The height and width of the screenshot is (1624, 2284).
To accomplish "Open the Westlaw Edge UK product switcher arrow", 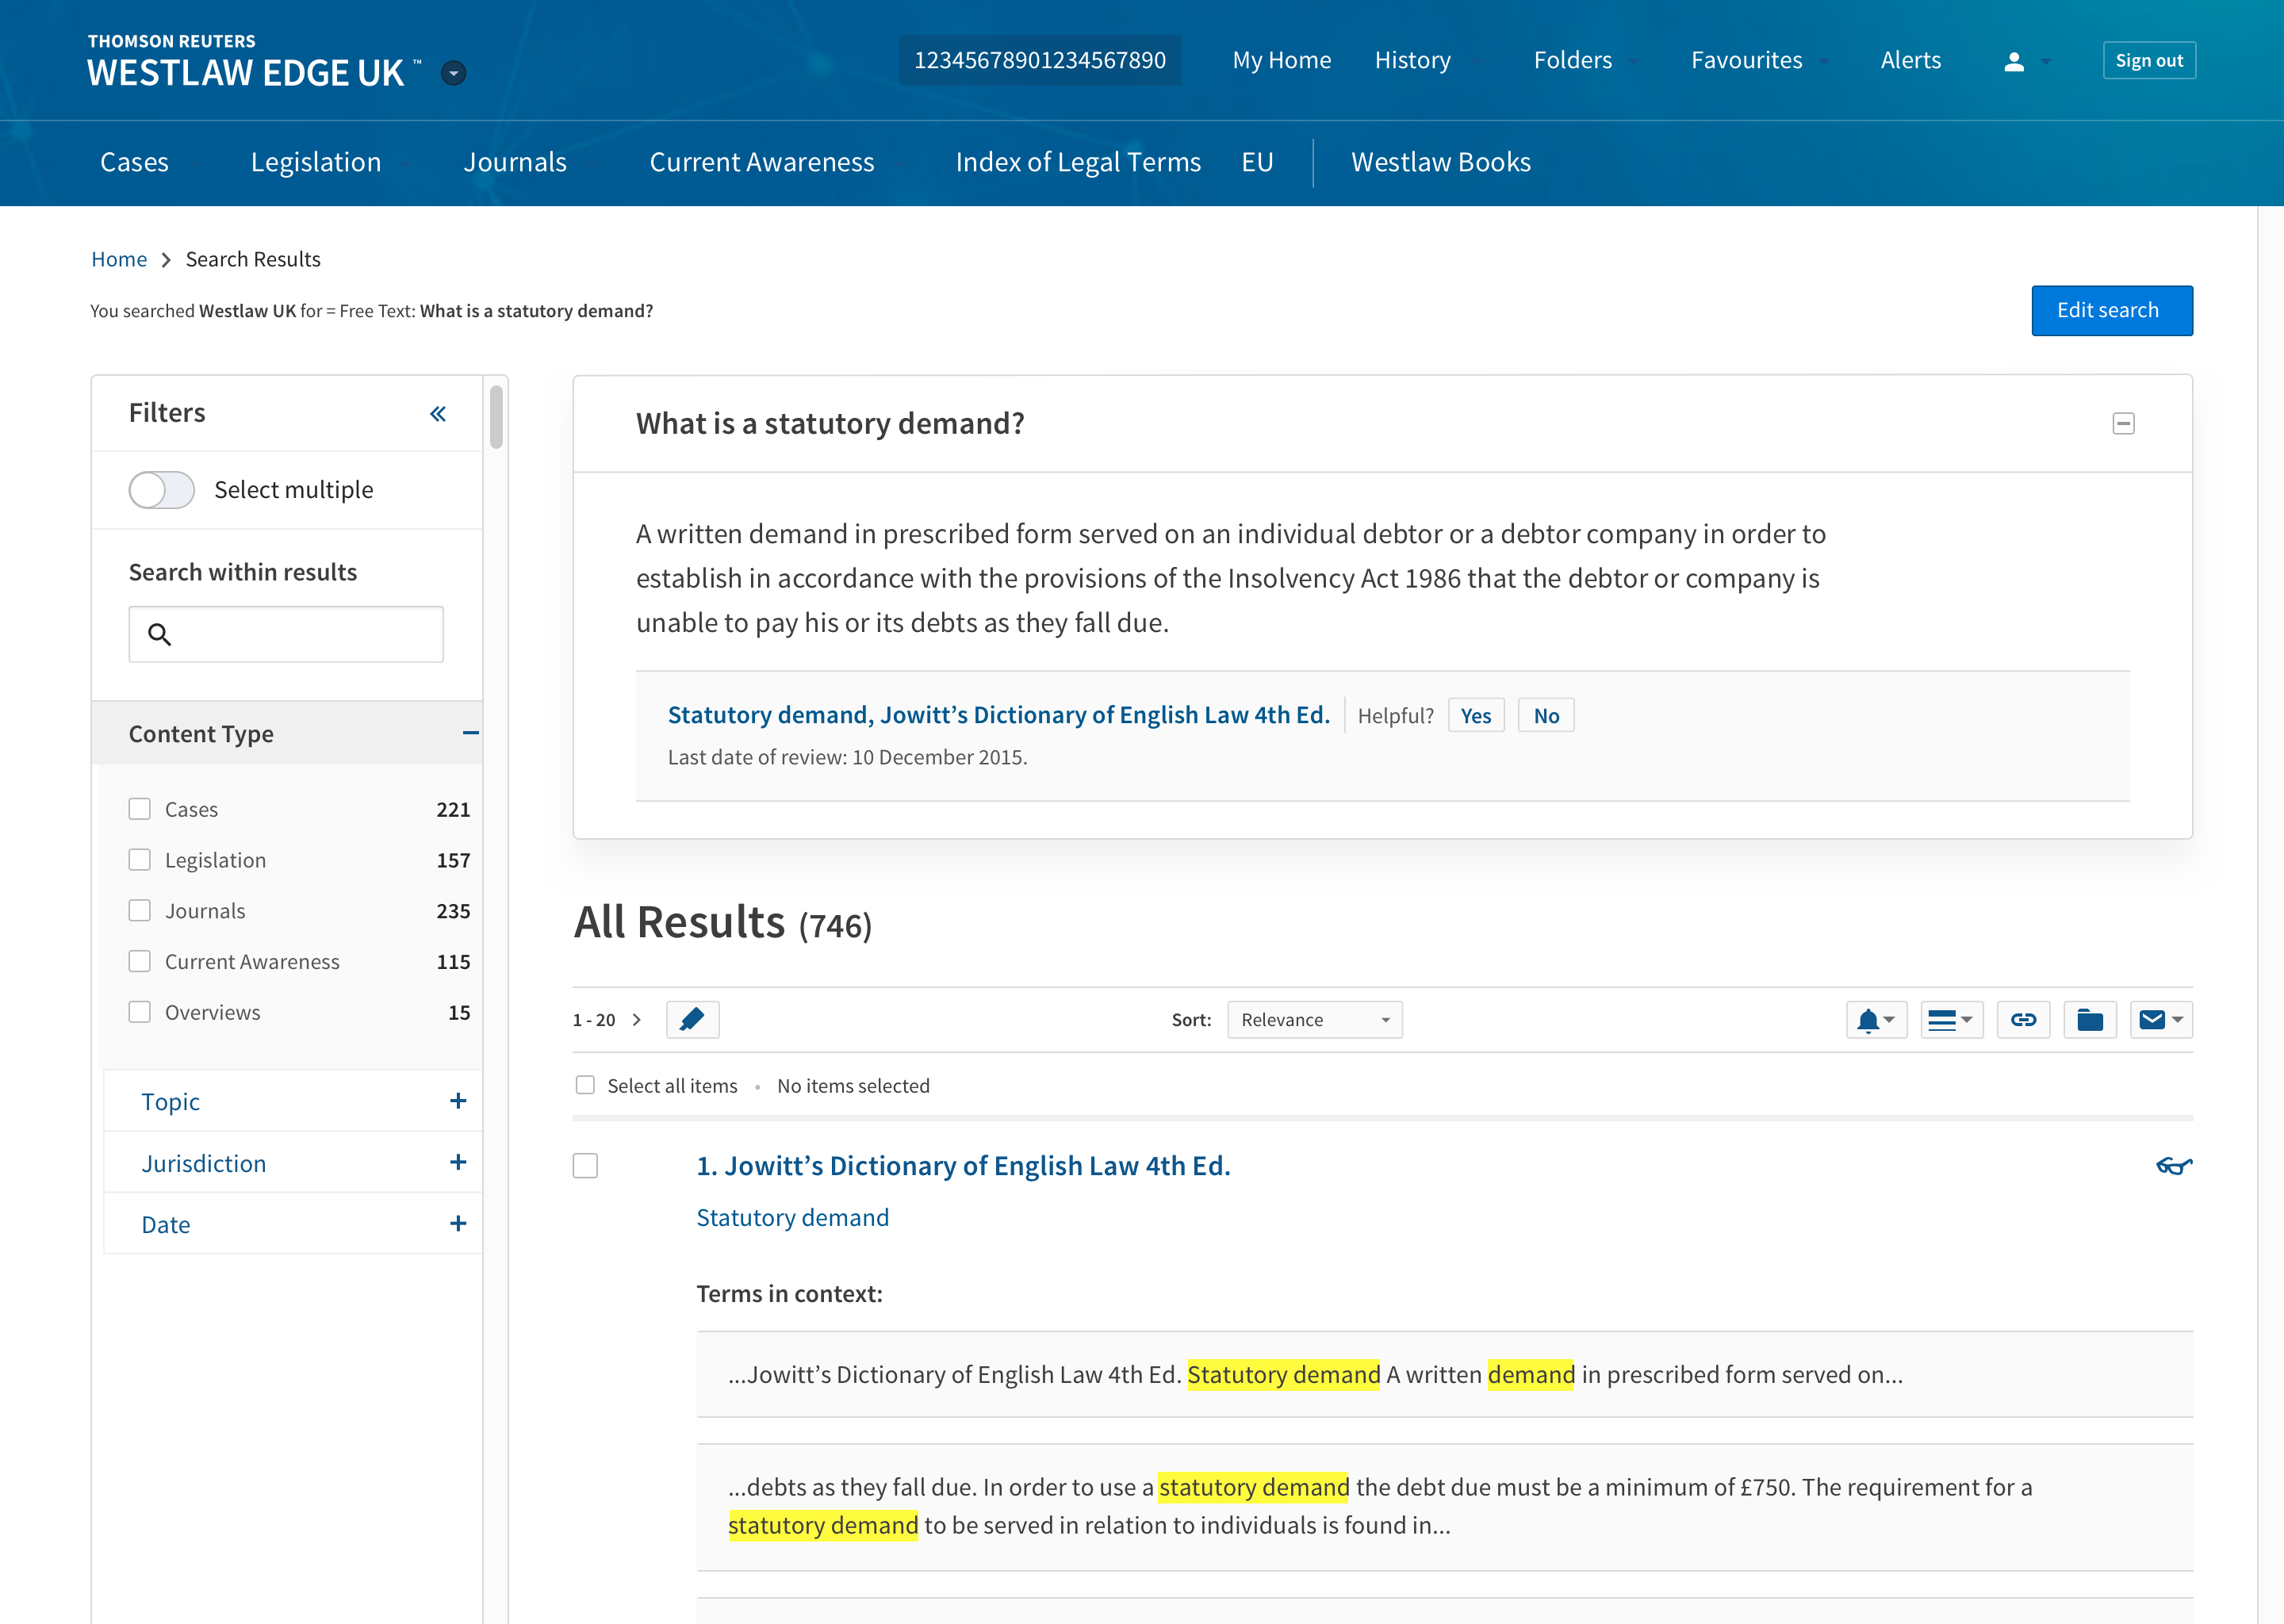I will [453, 73].
